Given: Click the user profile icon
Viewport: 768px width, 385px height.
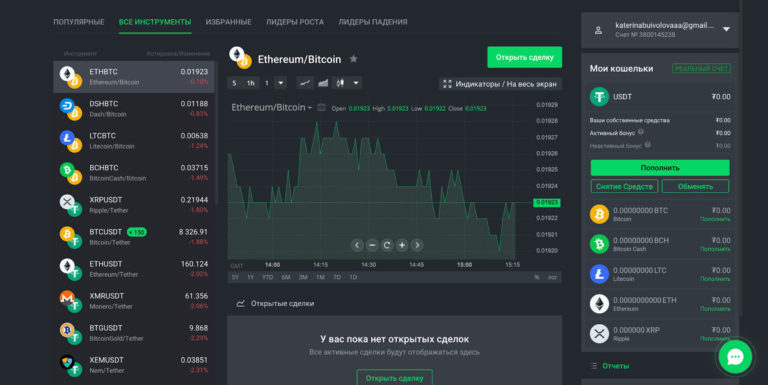Looking at the screenshot, I should (598, 30).
